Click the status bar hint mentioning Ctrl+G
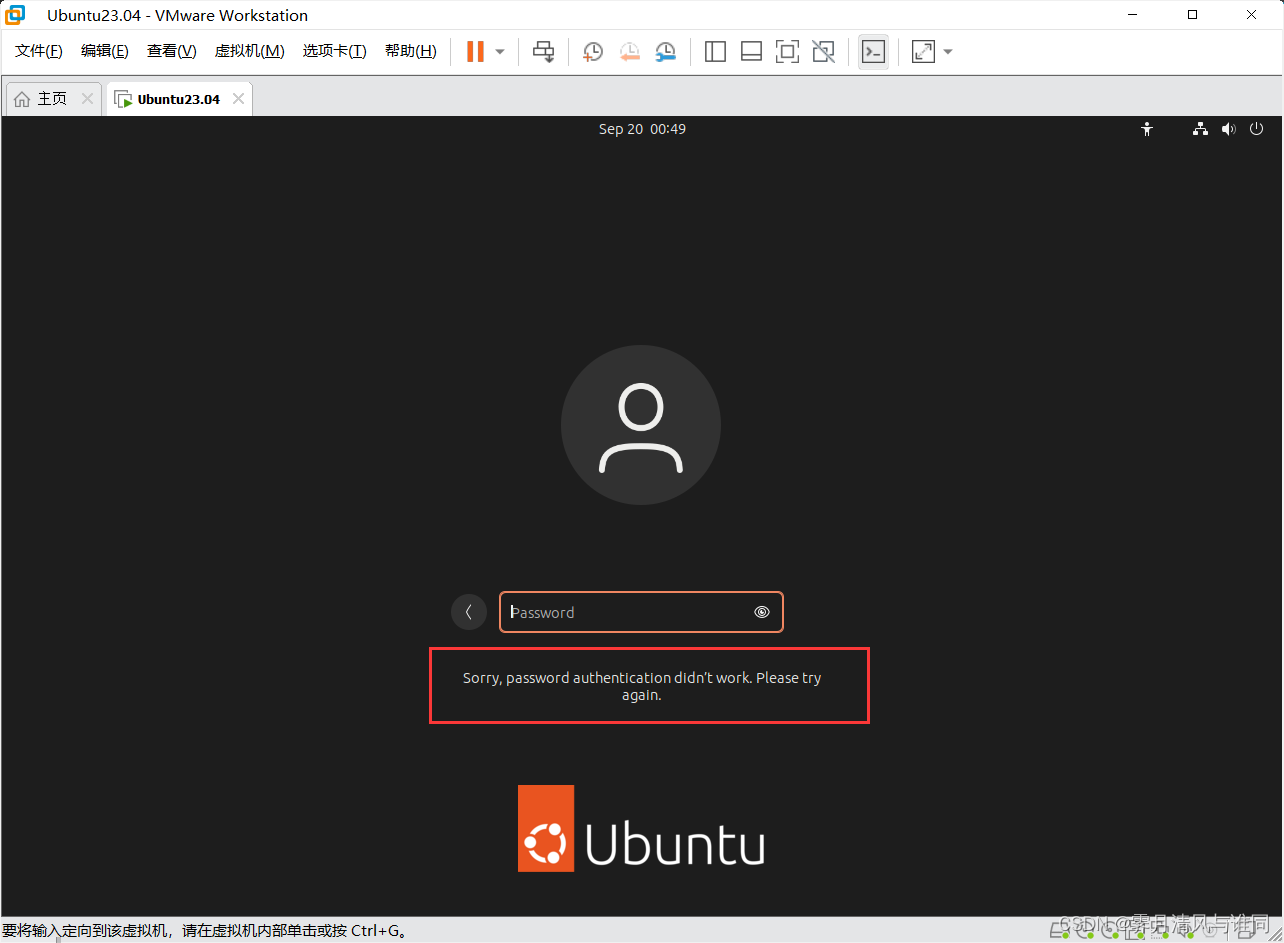Screen dimensions: 1284x943 click(205, 931)
